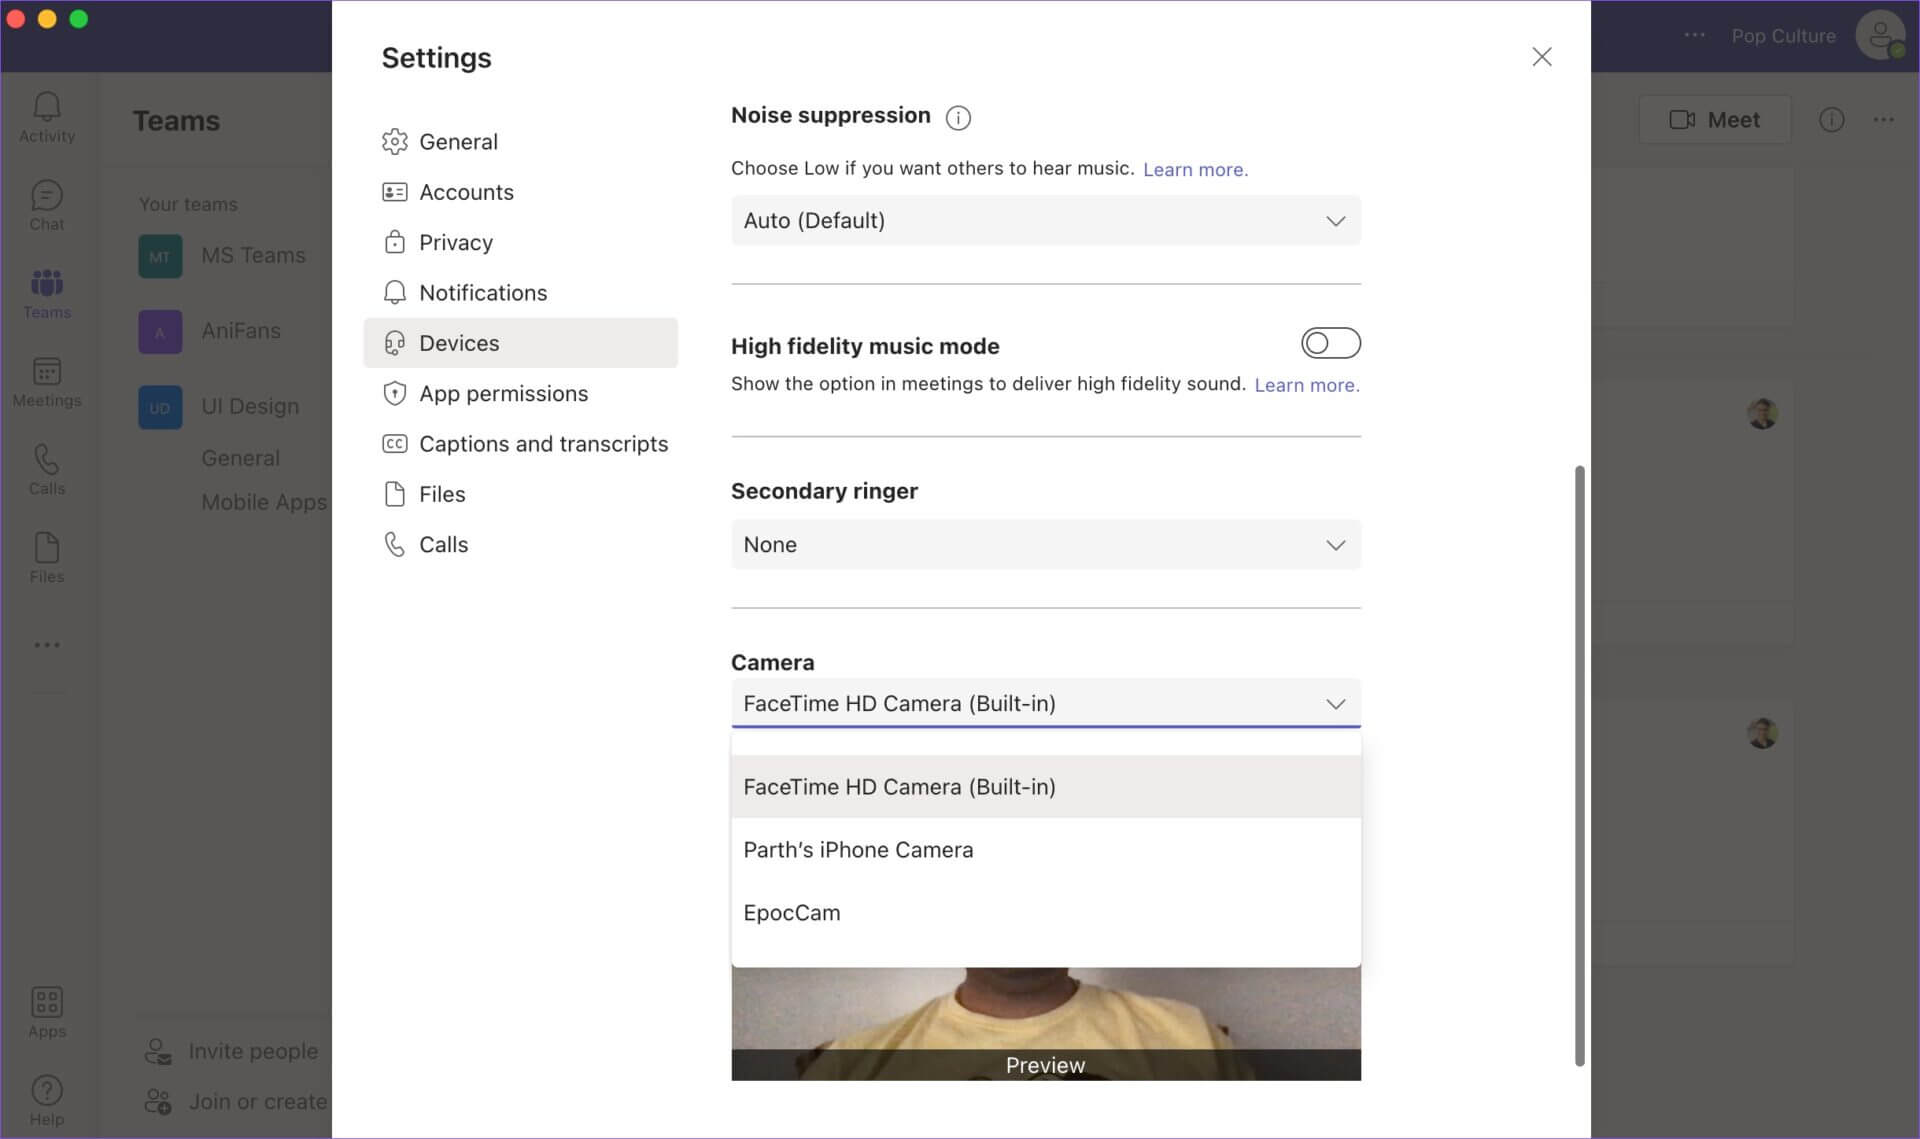Select the UI Design team avatar

(x=160, y=408)
